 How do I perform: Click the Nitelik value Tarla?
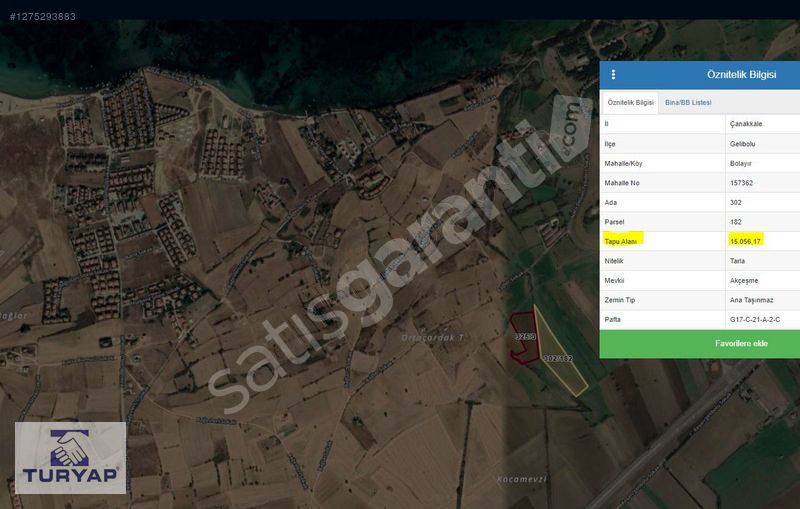pyautogui.click(x=737, y=261)
